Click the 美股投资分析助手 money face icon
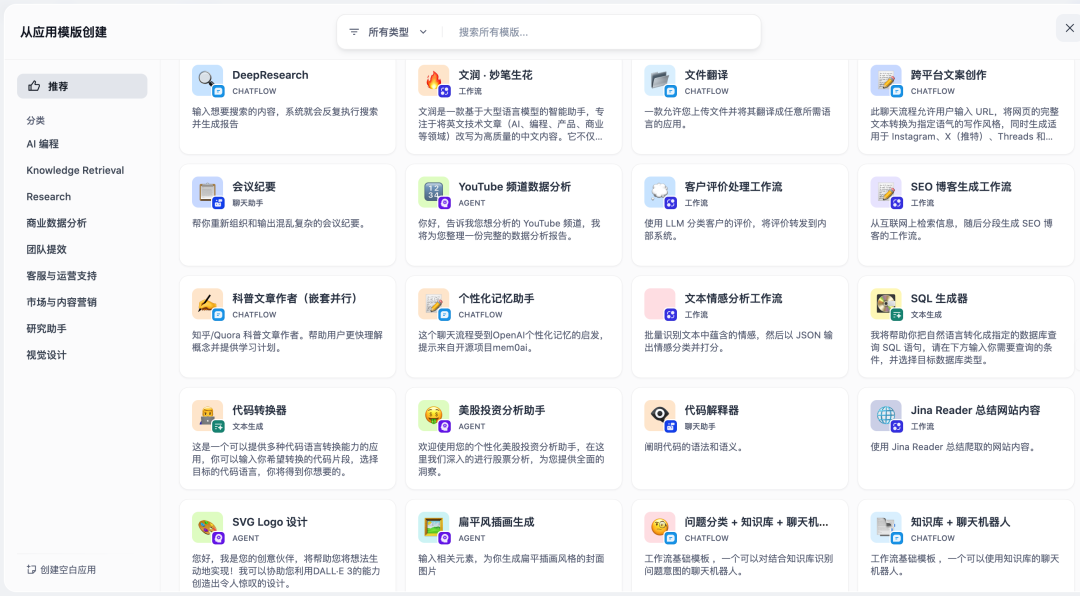The image size is (1080, 596). [x=433, y=415]
